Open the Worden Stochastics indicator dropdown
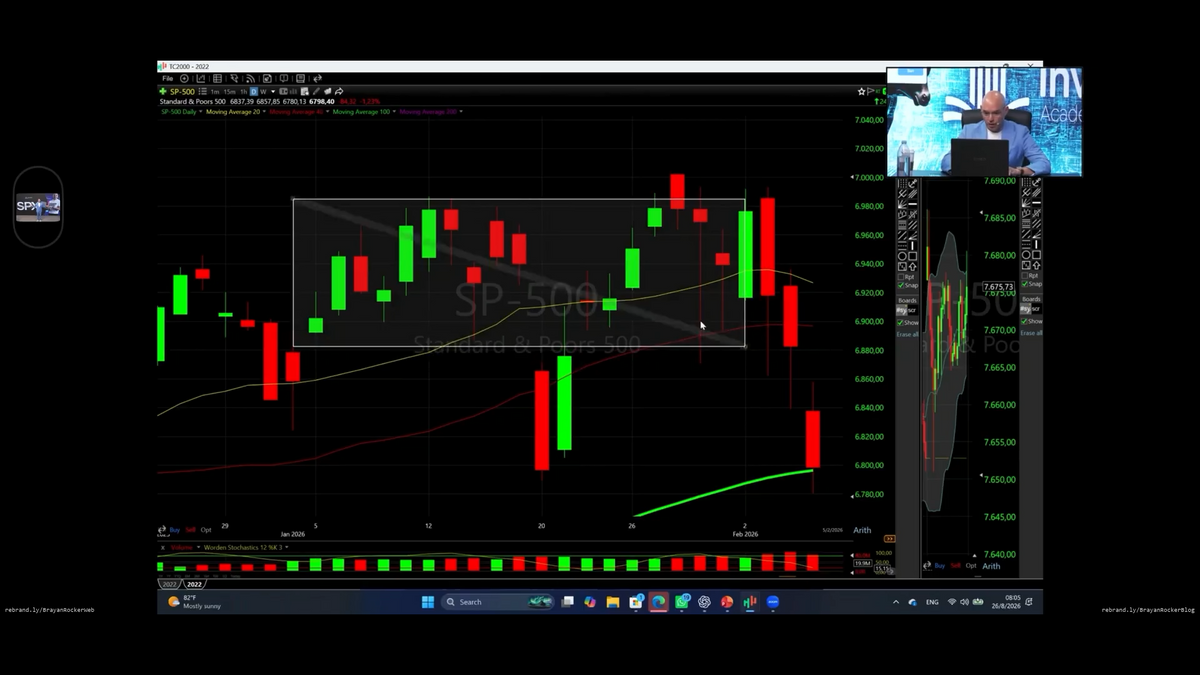The width and height of the screenshot is (1200, 675). tap(286, 547)
